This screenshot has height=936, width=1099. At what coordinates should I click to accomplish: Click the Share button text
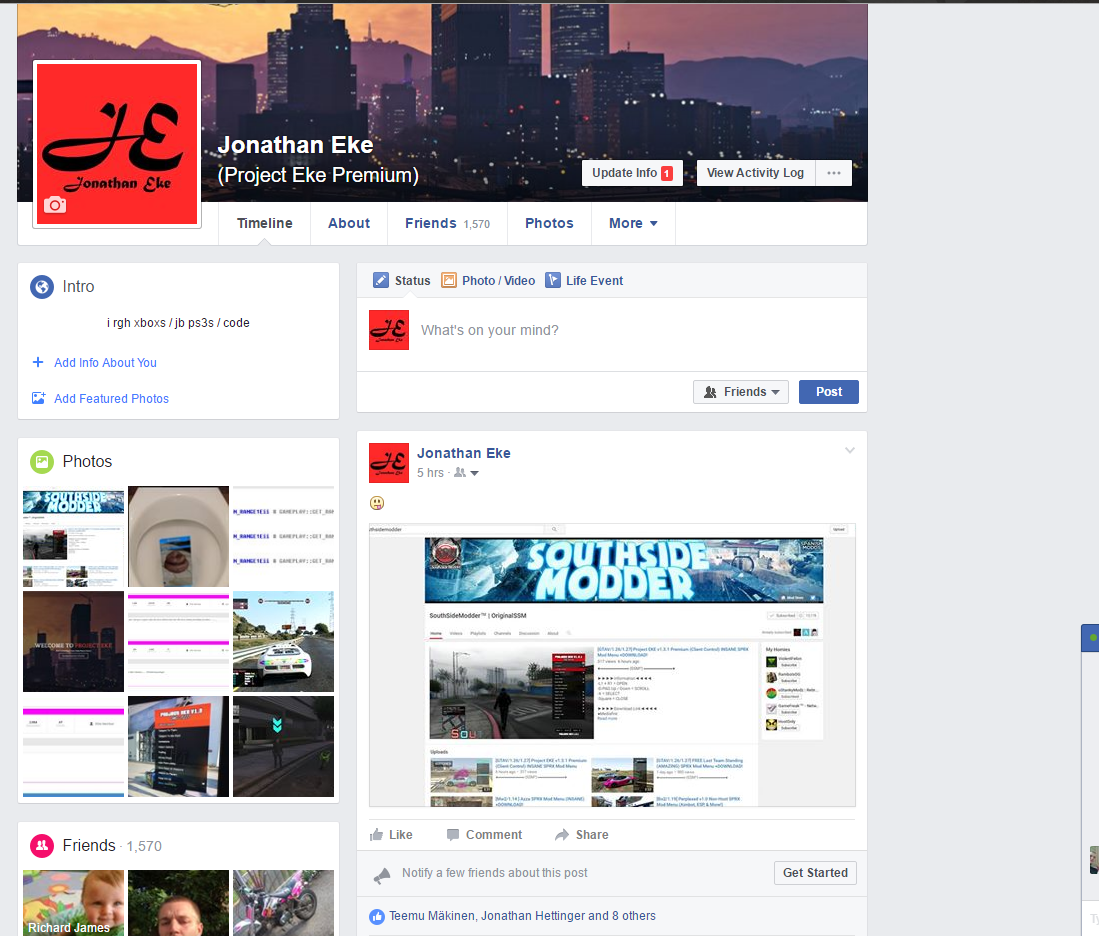(592, 834)
